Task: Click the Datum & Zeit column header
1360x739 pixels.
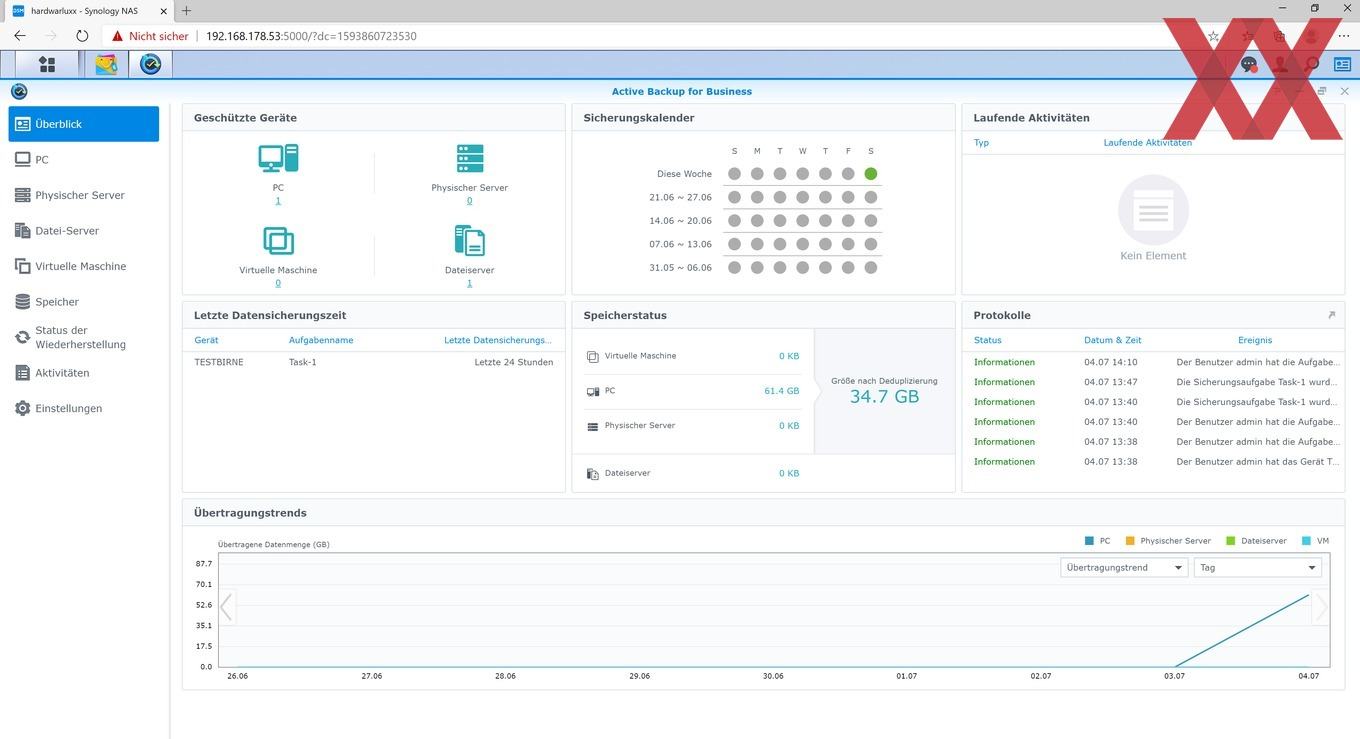Action: pos(1113,340)
